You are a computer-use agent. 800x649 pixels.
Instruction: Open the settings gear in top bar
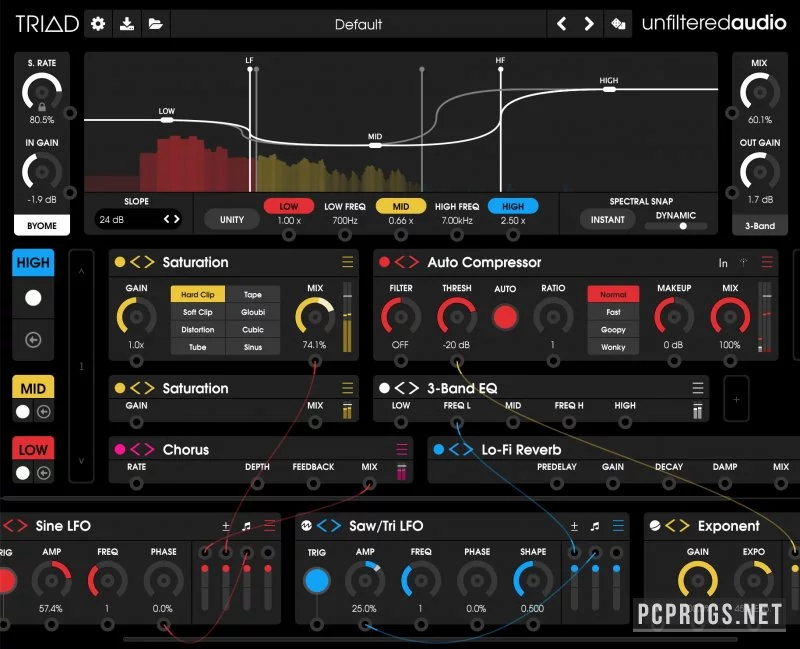[98, 23]
